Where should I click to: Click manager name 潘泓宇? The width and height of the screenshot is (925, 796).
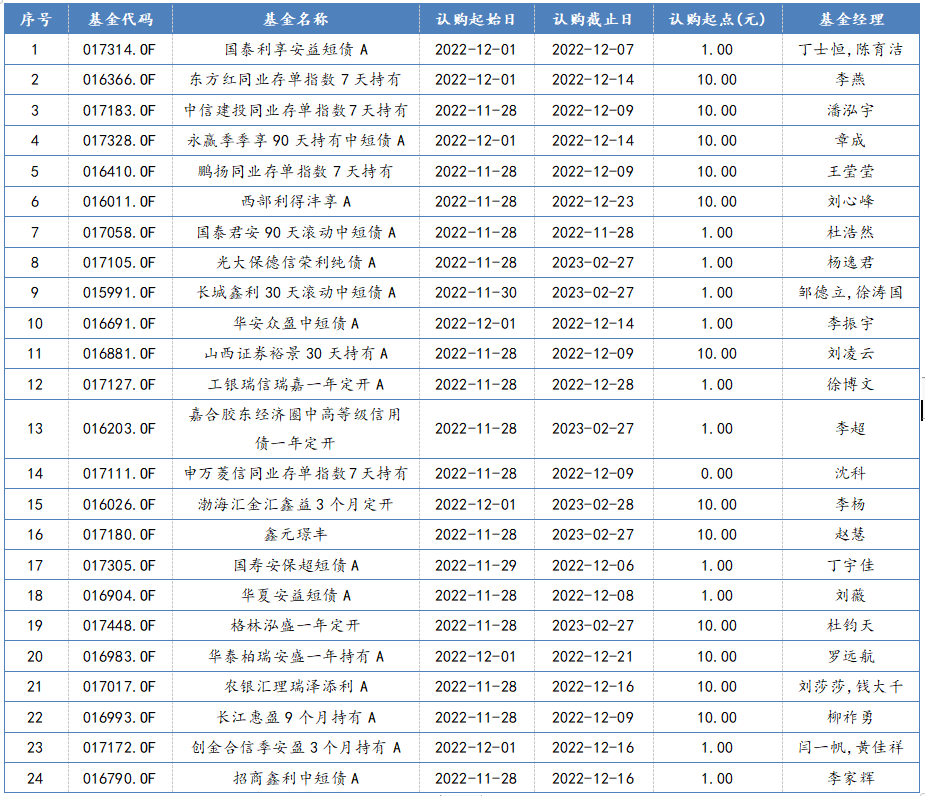click(851, 110)
